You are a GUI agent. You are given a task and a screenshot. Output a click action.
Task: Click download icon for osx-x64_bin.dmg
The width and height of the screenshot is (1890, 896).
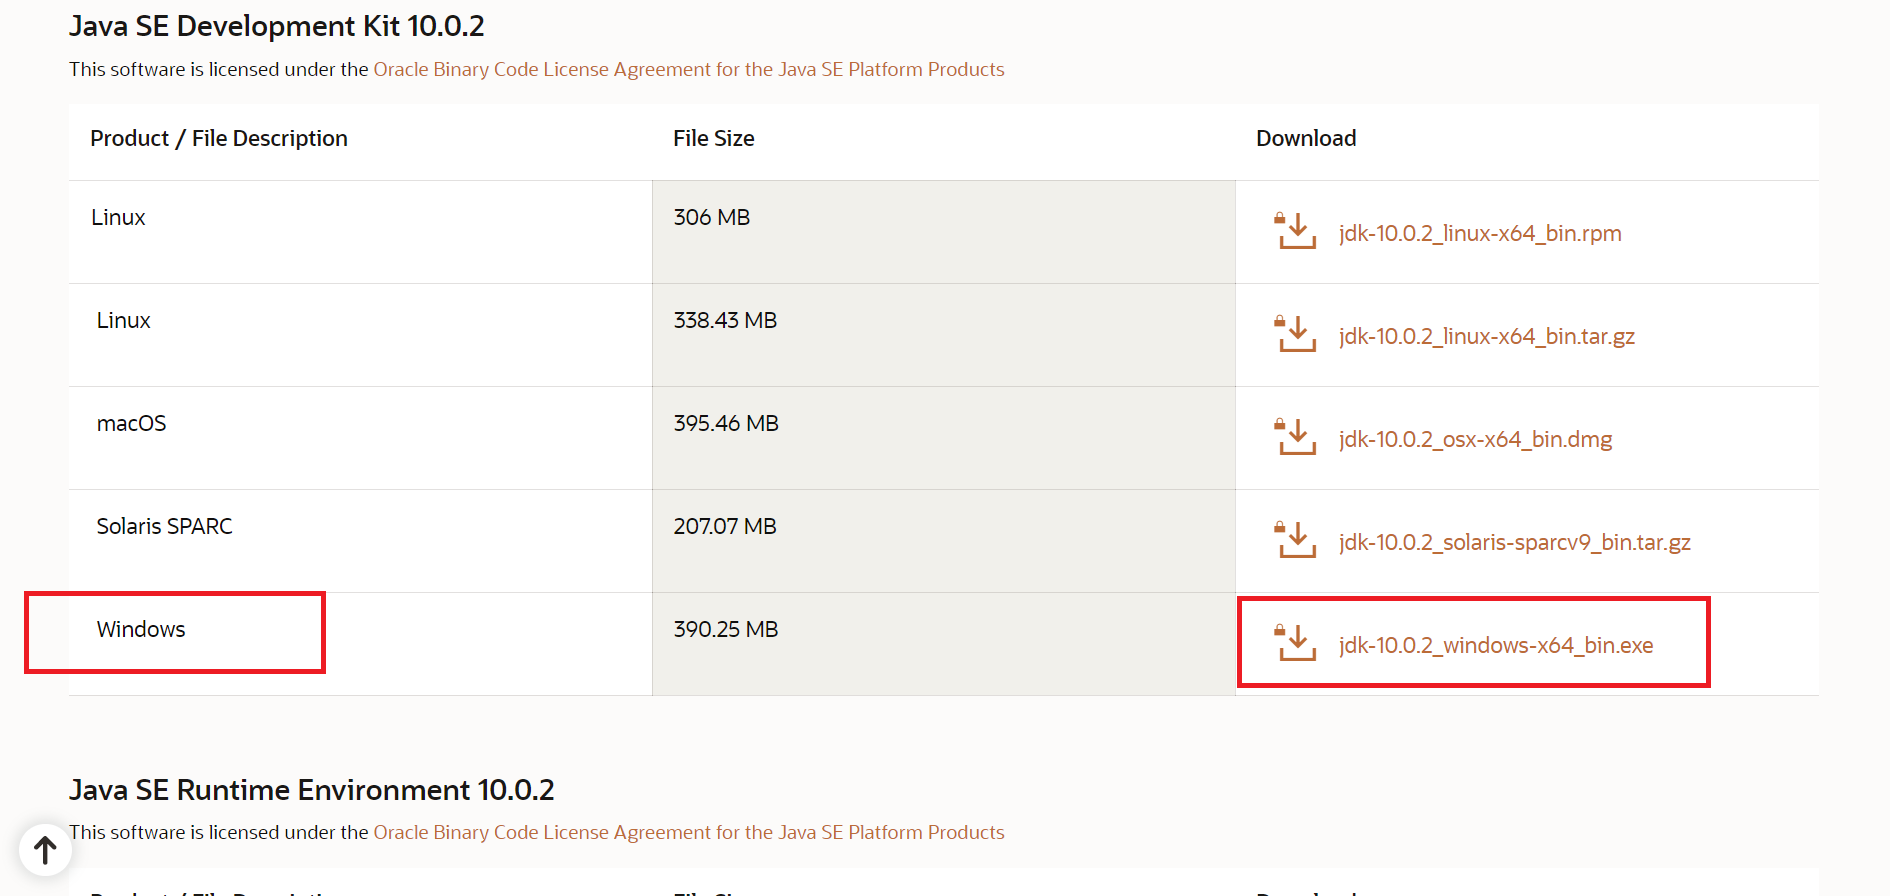(1296, 437)
